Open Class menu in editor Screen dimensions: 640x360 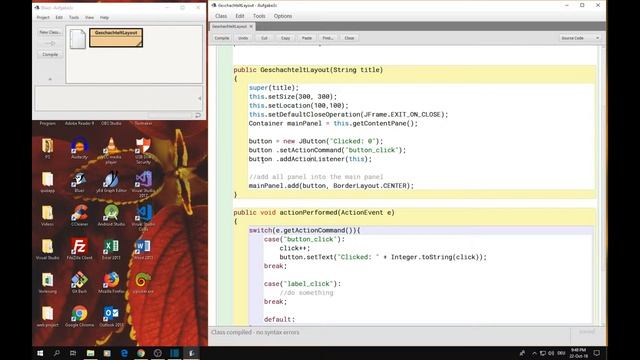pyautogui.click(x=221, y=16)
